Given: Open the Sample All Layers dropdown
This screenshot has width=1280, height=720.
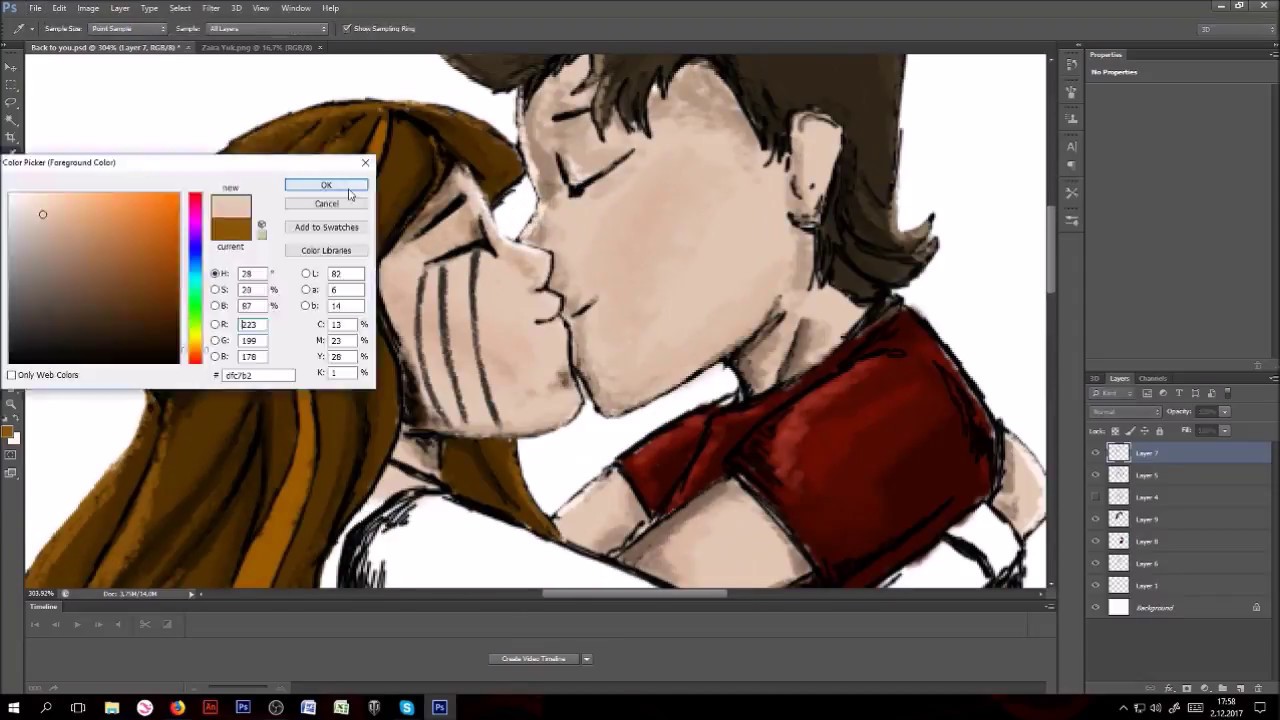Looking at the screenshot, I should tap(267, 28).
